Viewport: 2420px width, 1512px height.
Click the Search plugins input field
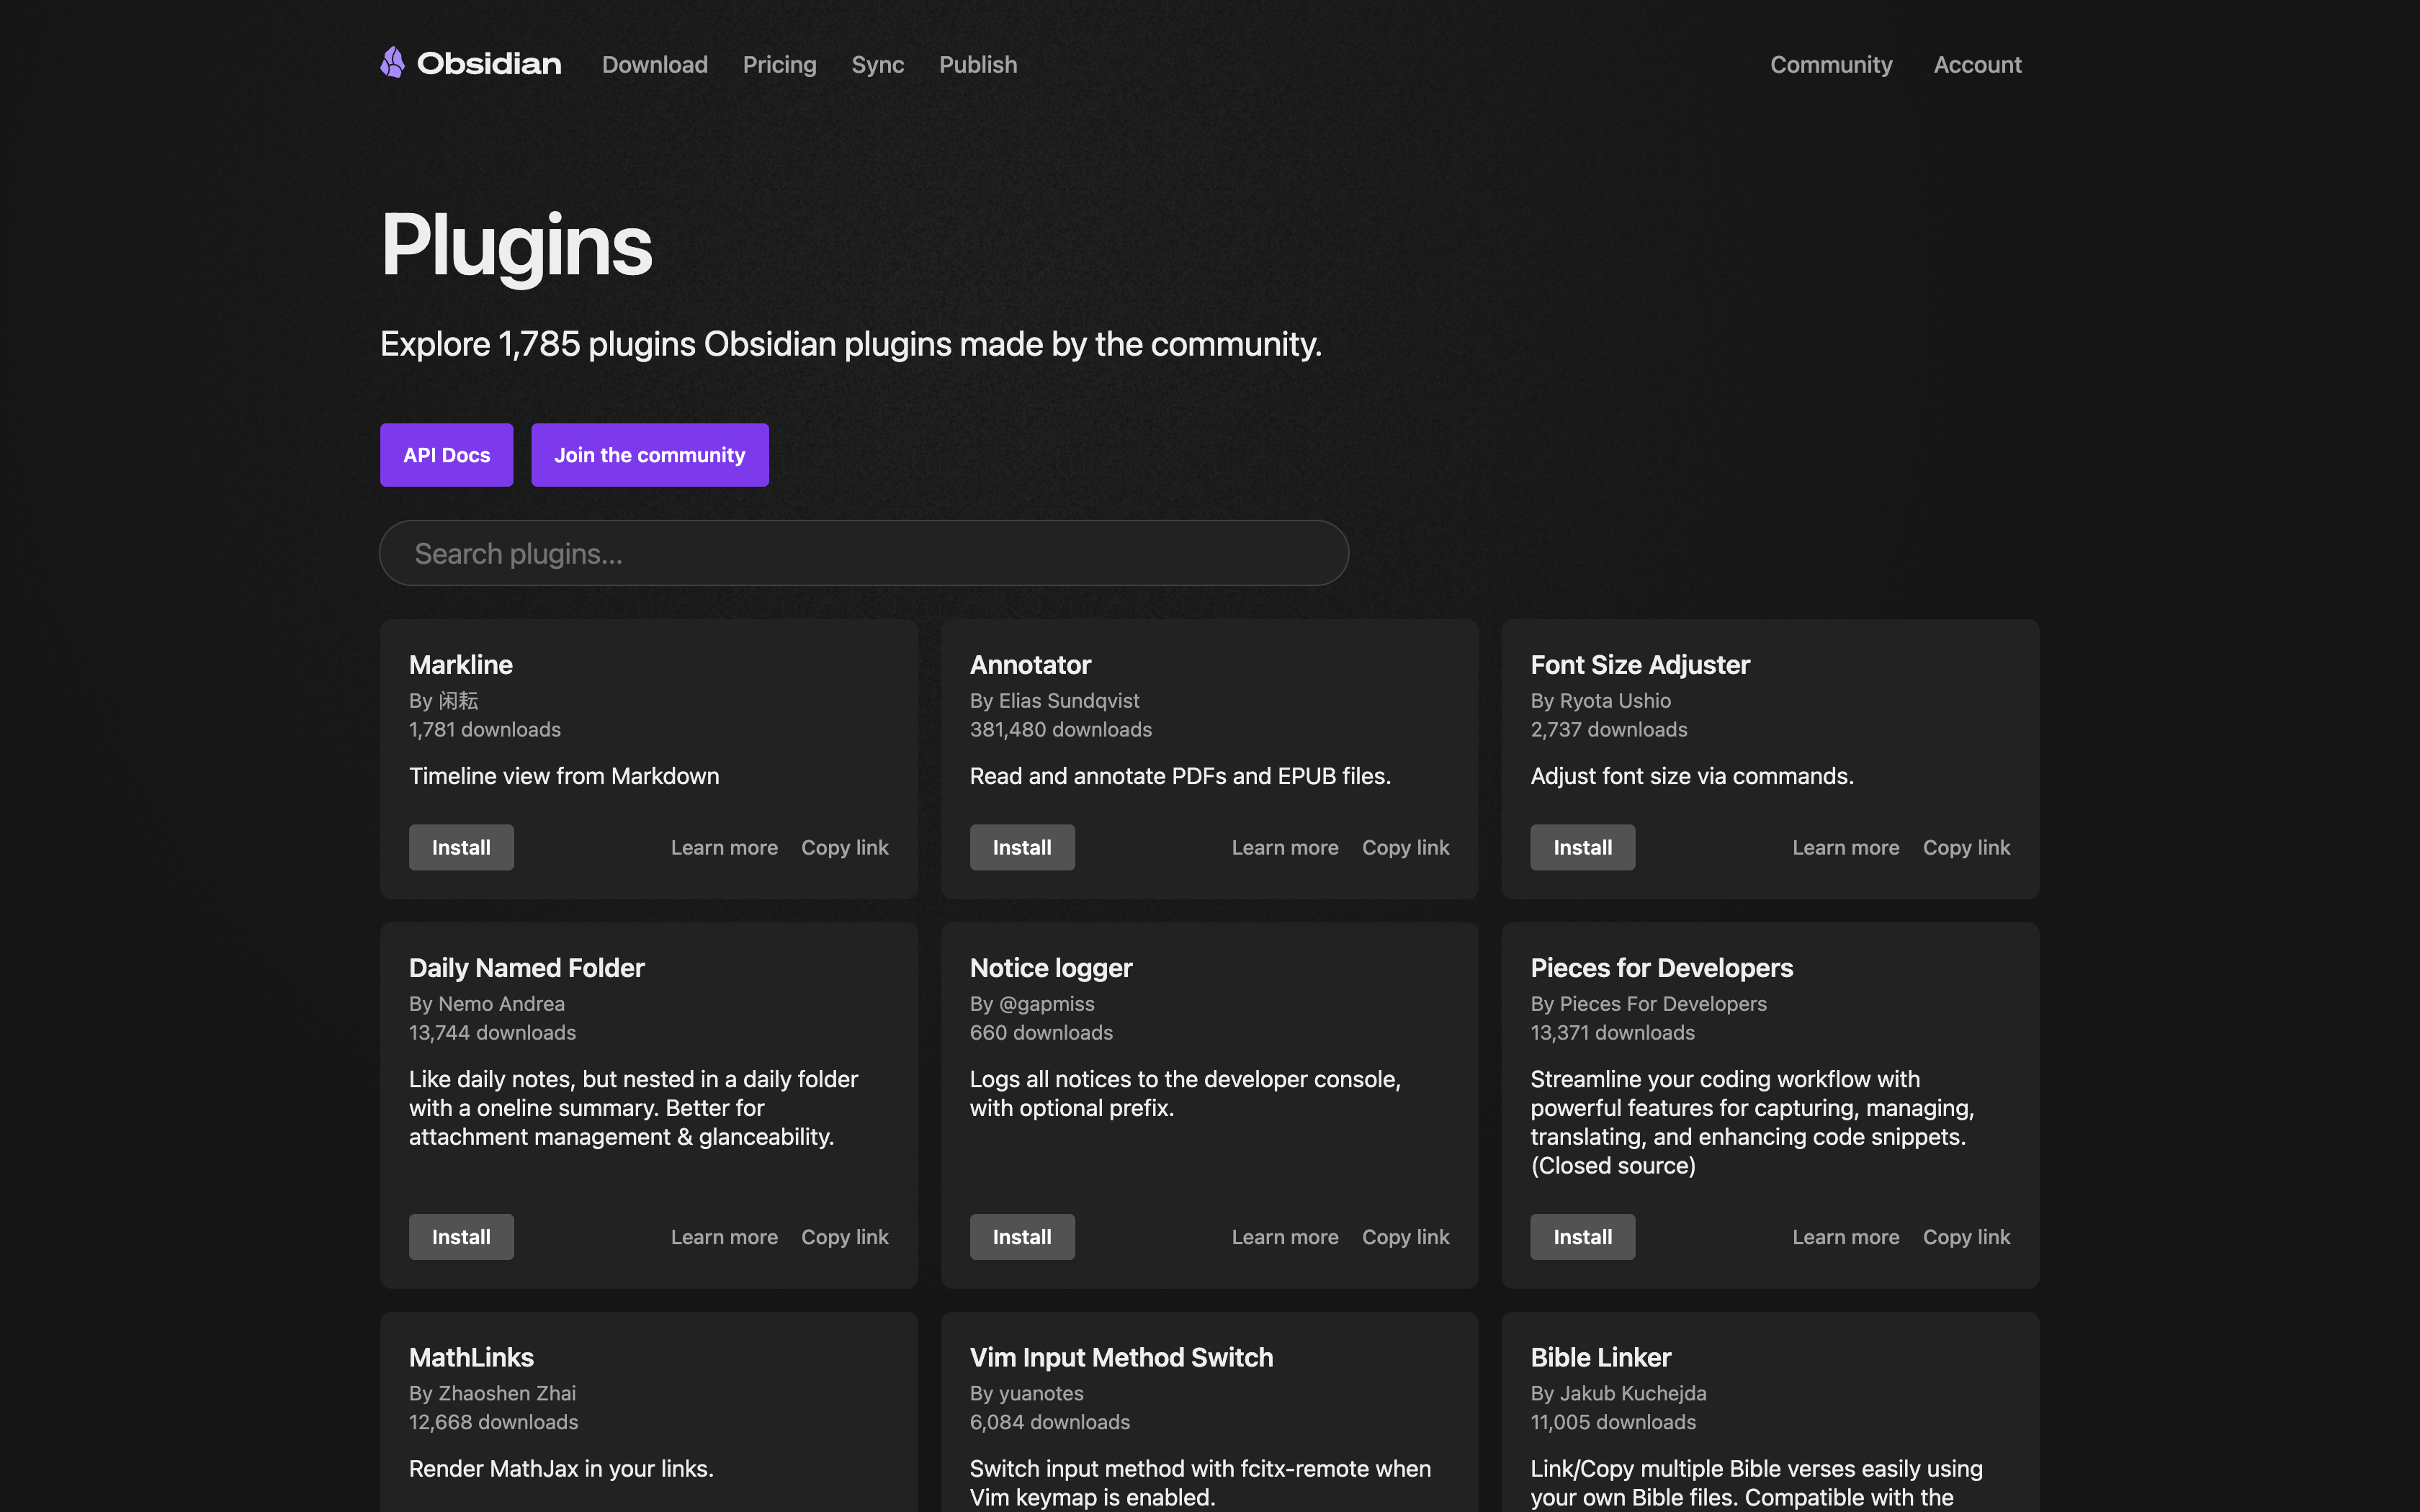[864, 551]
